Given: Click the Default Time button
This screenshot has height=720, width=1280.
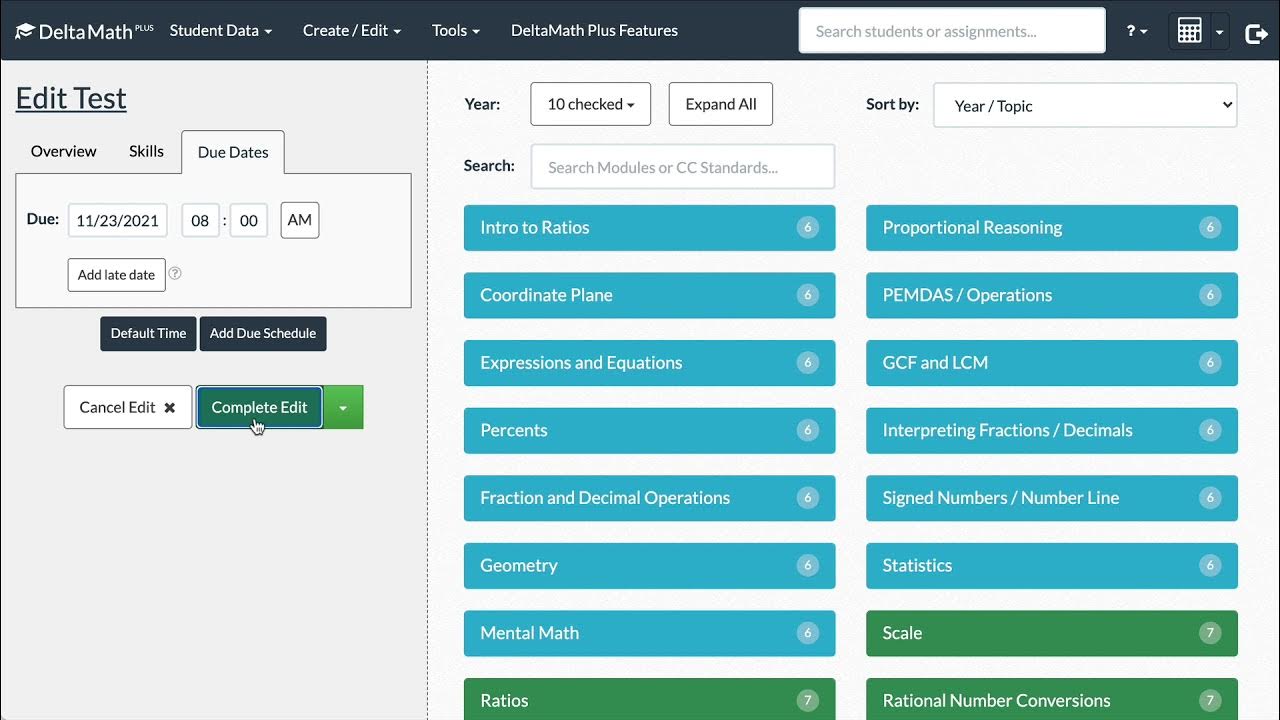Looking at the screenshot, I should coord(148,333).
